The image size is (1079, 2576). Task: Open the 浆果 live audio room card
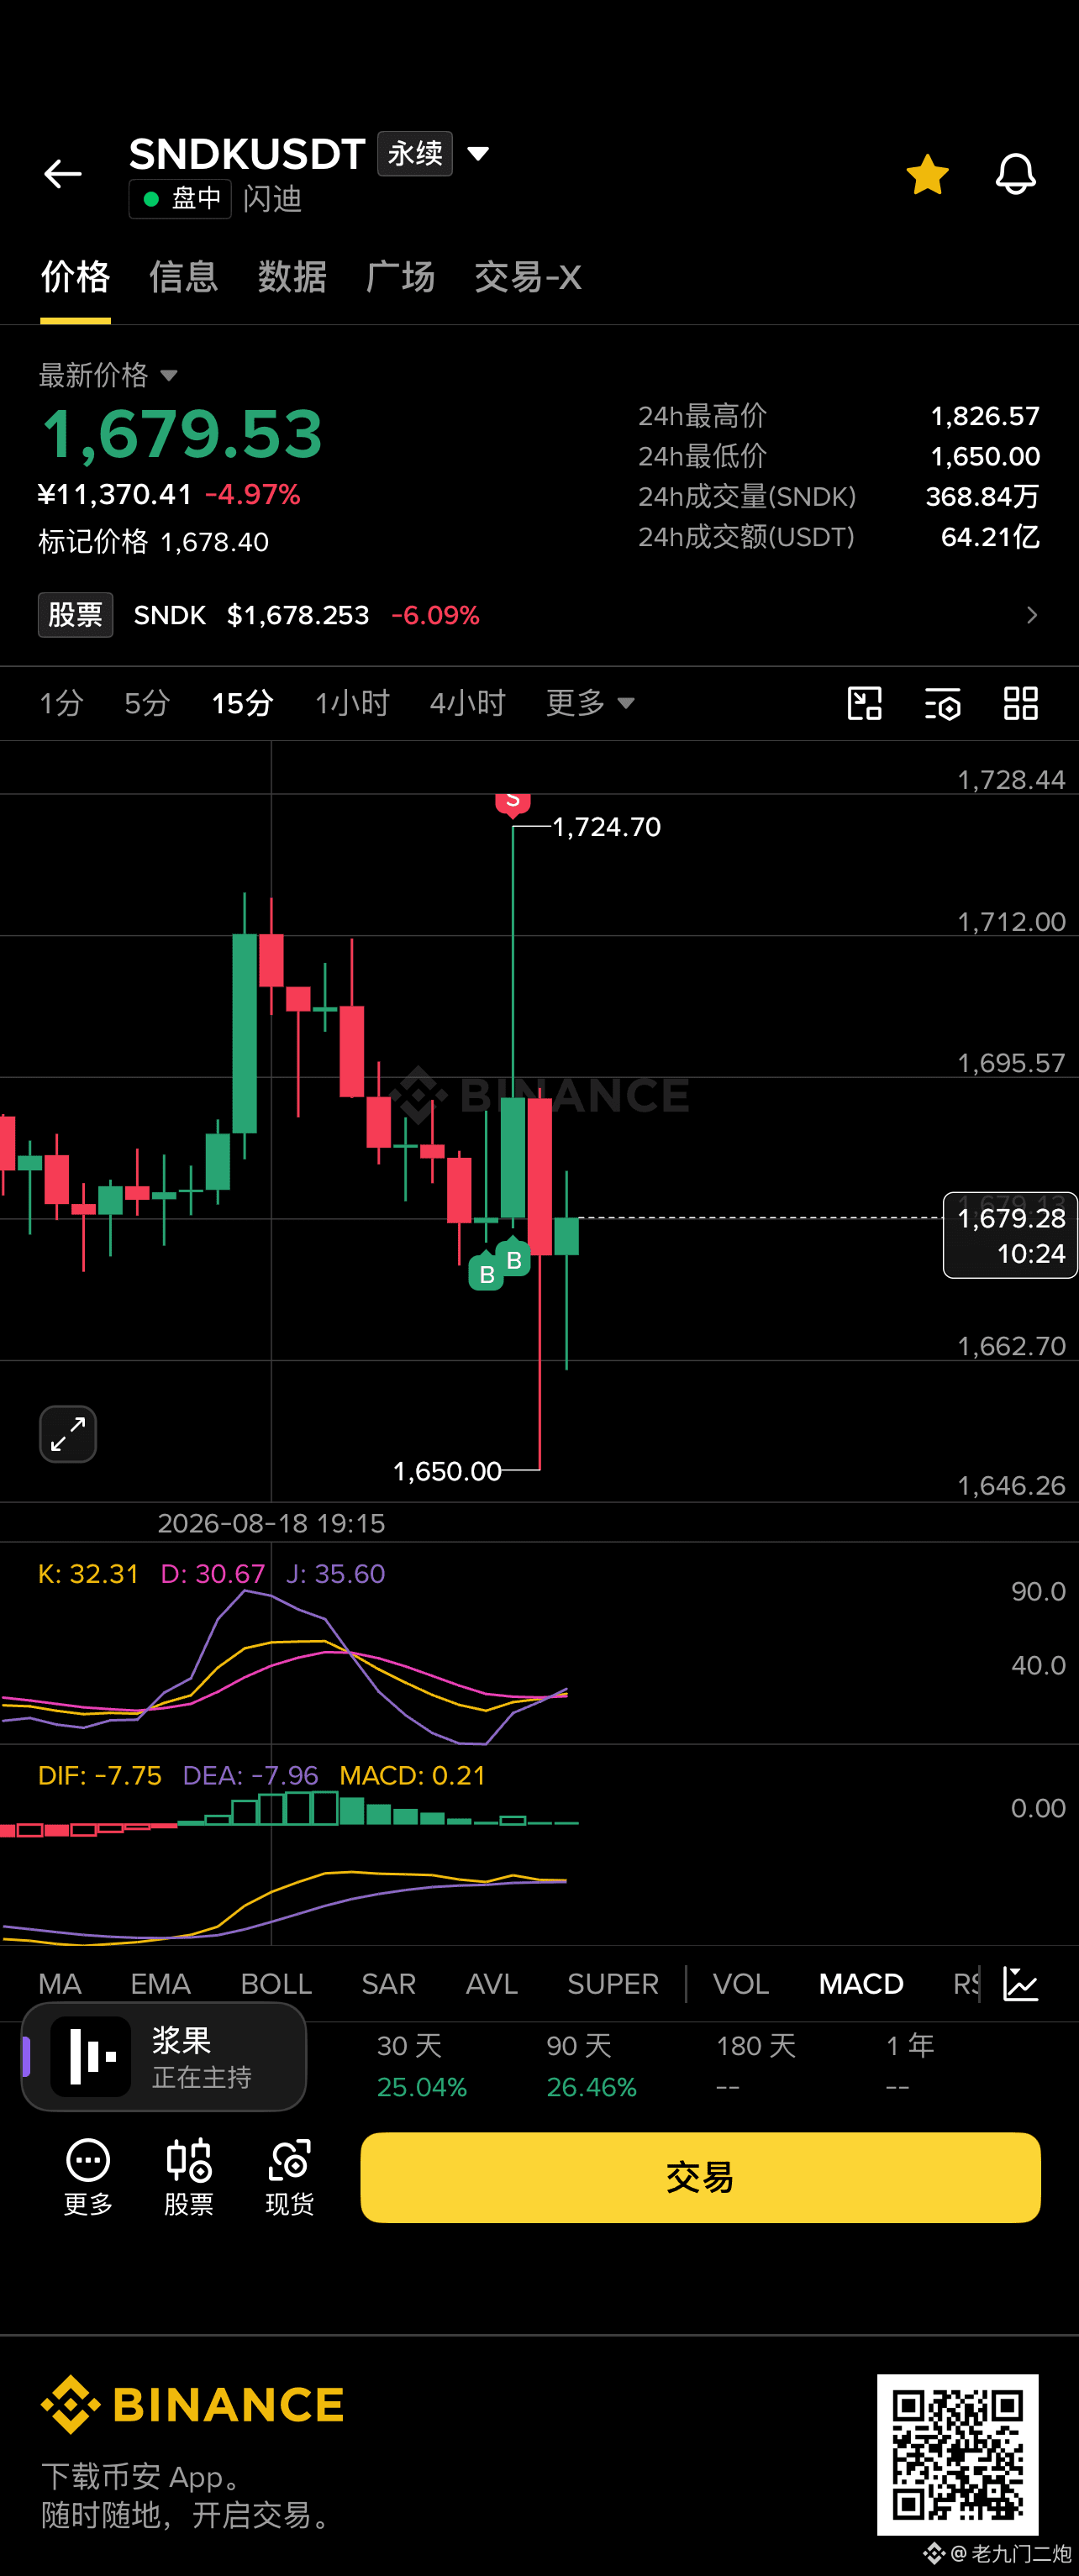point(164,2056)
